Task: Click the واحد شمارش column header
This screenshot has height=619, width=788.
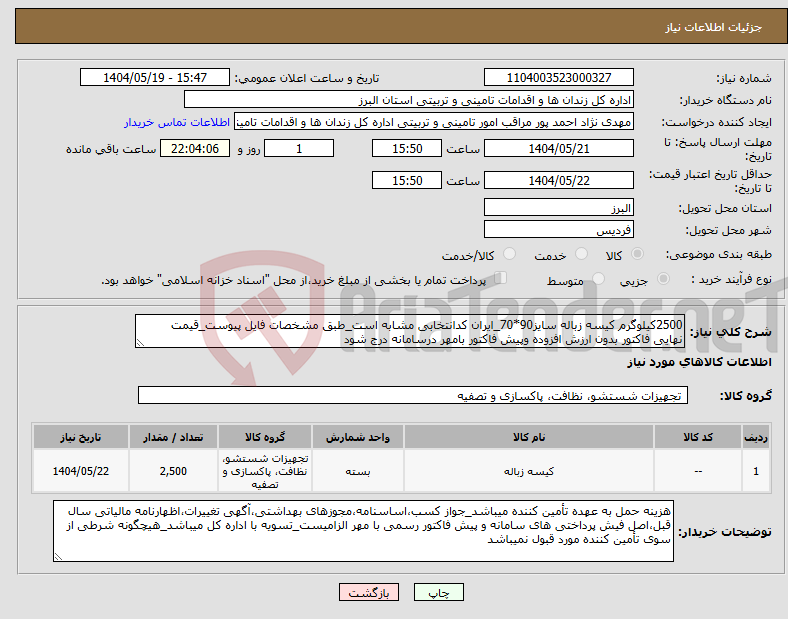Action: click(358, 437)
